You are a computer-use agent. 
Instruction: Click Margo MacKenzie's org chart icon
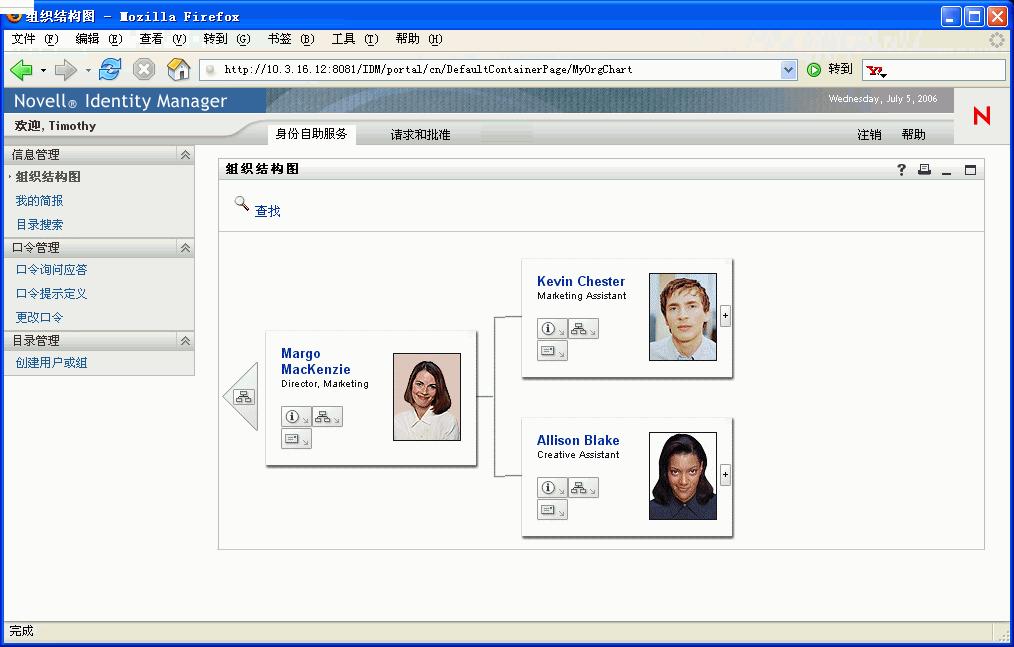(x=327, y=417)
